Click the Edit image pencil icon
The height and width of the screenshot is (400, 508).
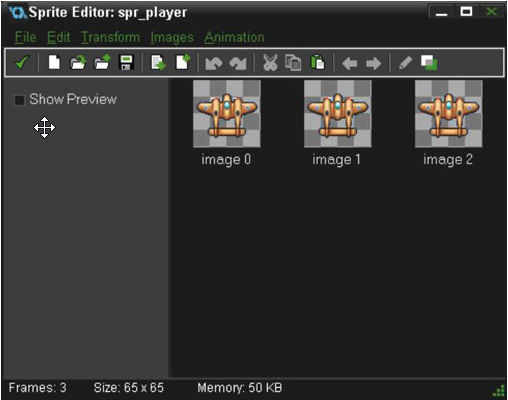405,63
